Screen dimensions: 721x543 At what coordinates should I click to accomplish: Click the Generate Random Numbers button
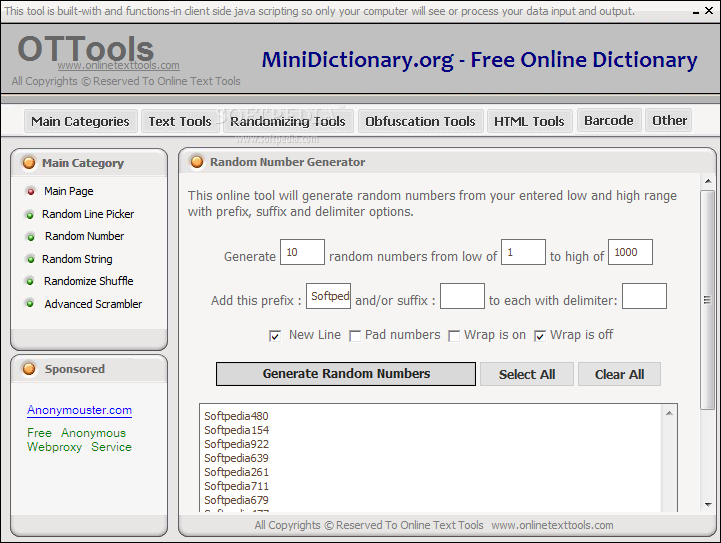click(346, 374)
